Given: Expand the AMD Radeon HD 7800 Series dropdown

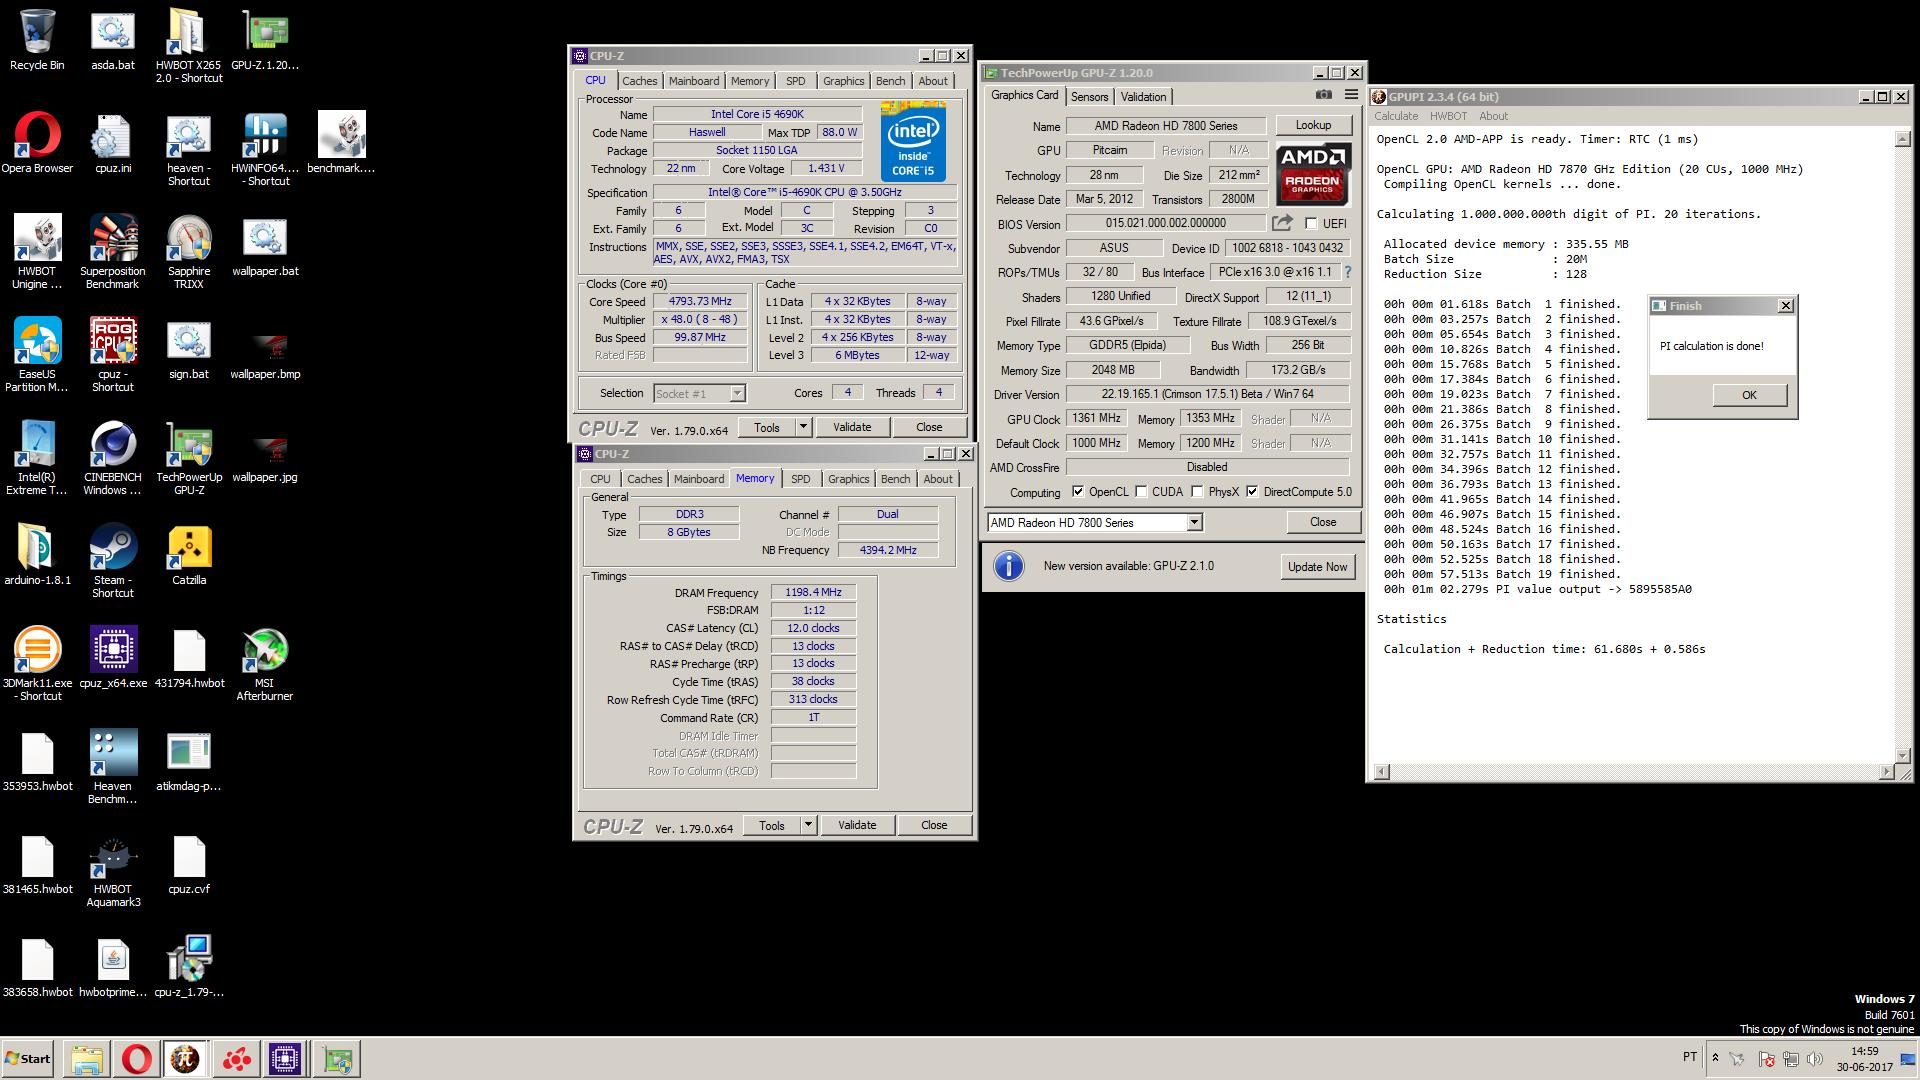Looking at the screenshot, I should pos(1194,523).
